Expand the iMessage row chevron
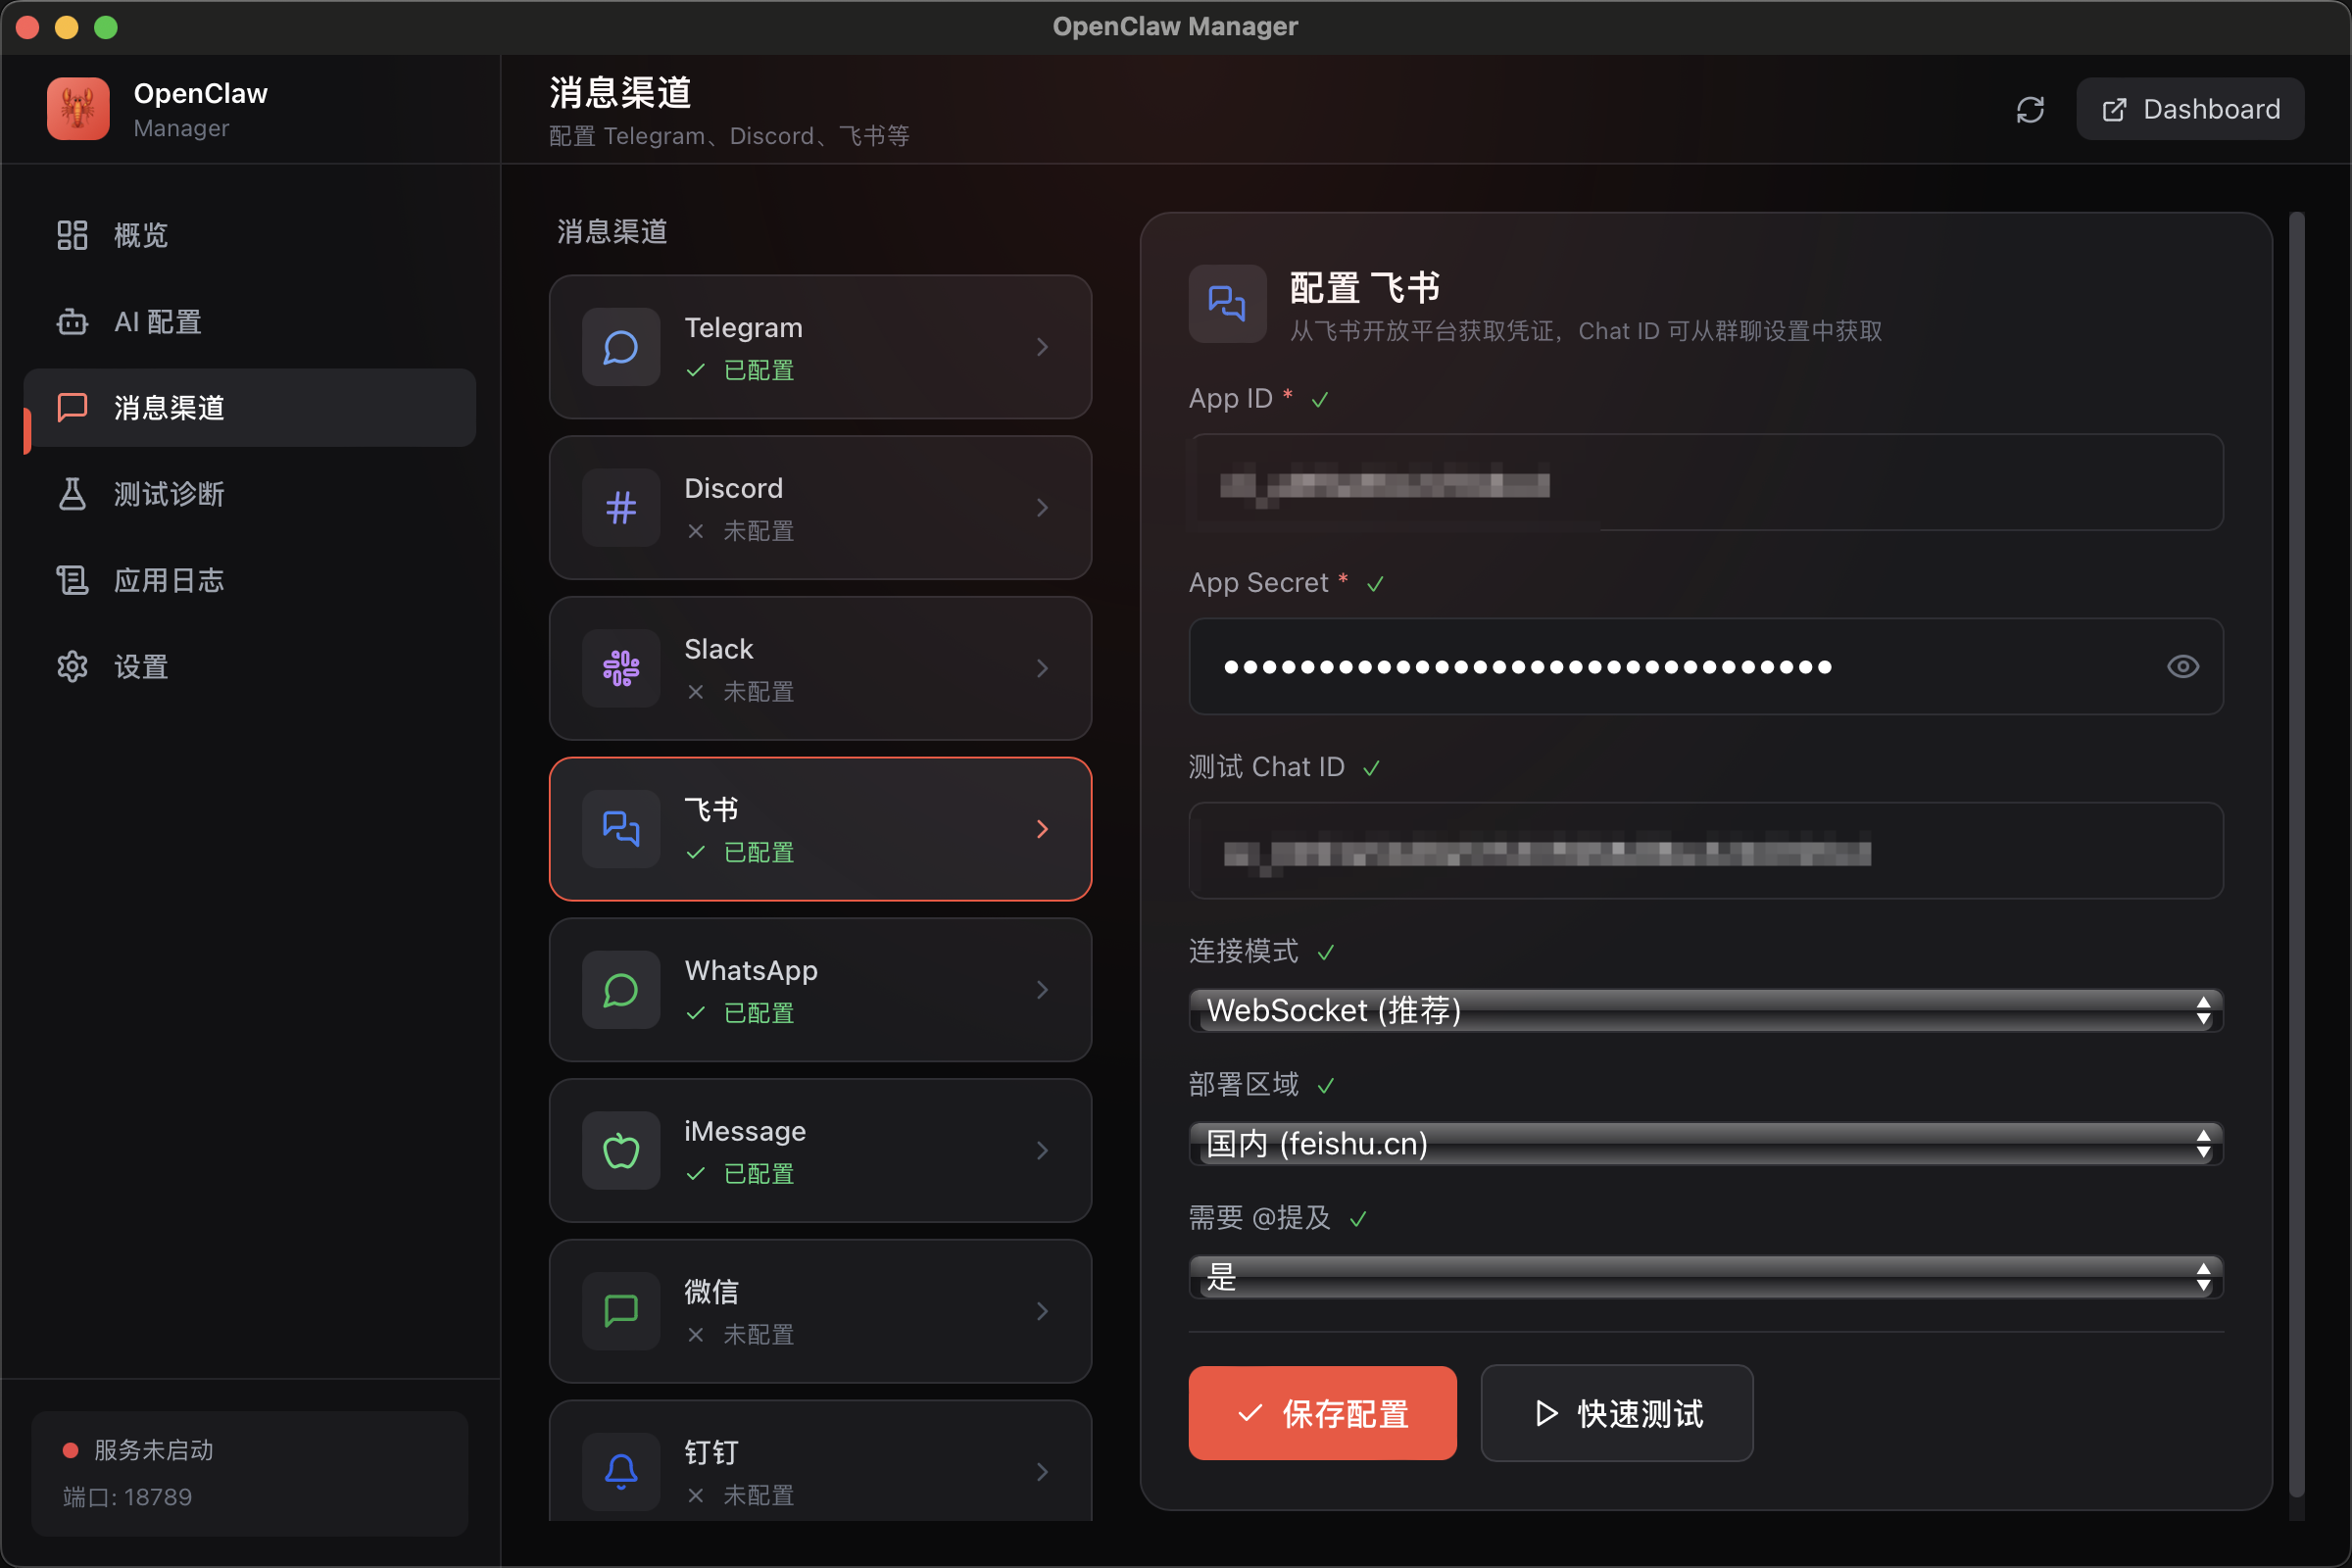 1042,1151
